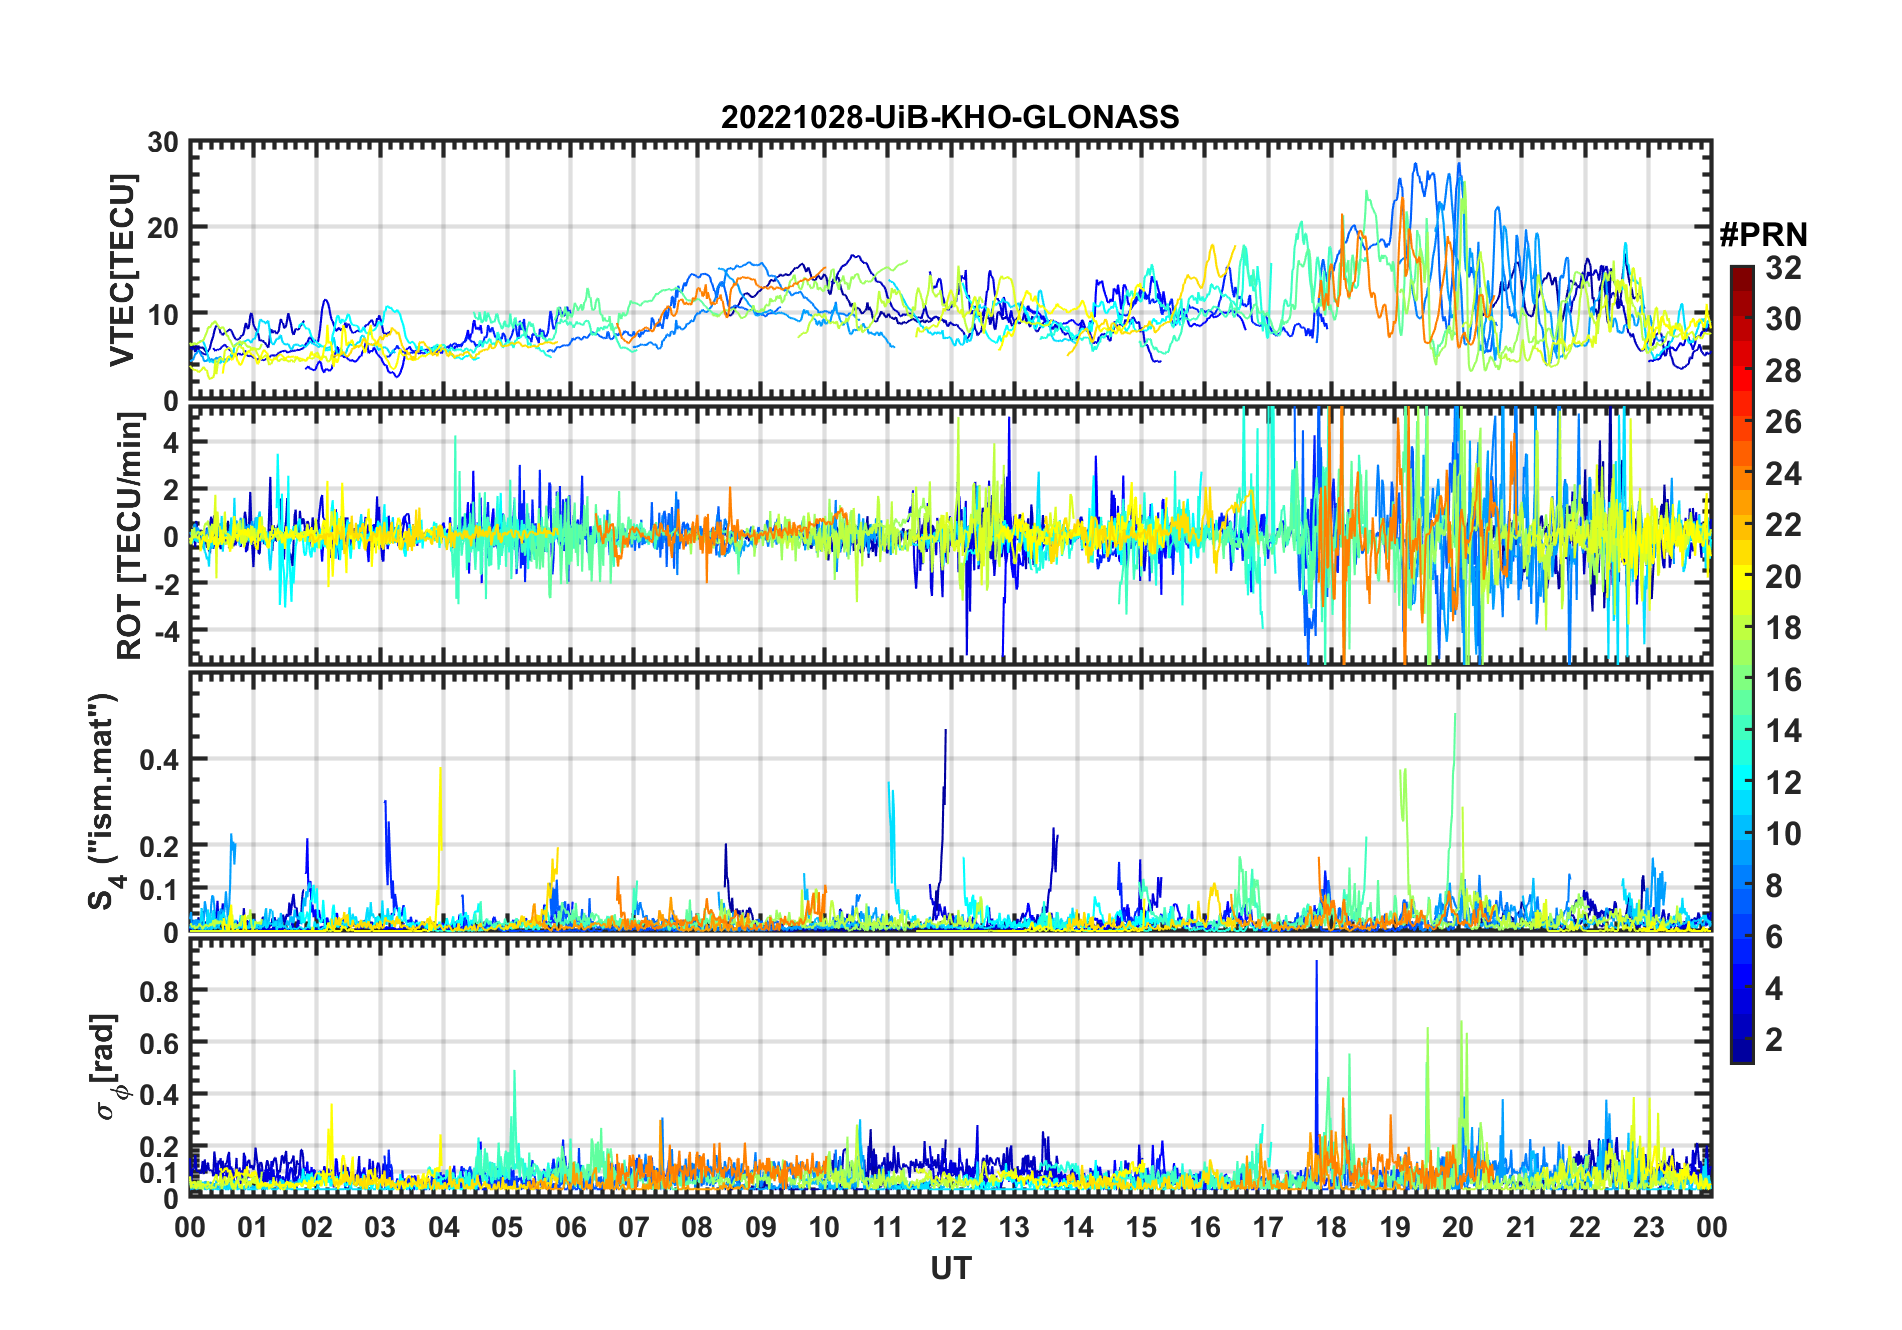Click the colorbar tick label 2
This screenshot has height=1330, width=1902.
[1774, 1039]
